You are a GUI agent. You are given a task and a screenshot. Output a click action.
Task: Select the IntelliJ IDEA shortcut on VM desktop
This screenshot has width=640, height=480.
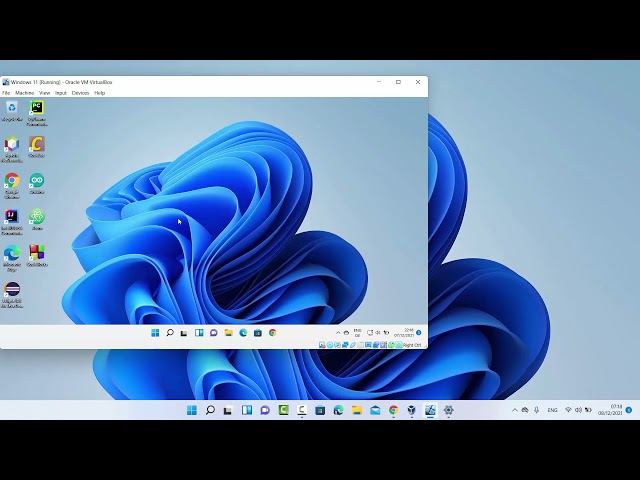(12, 222)
